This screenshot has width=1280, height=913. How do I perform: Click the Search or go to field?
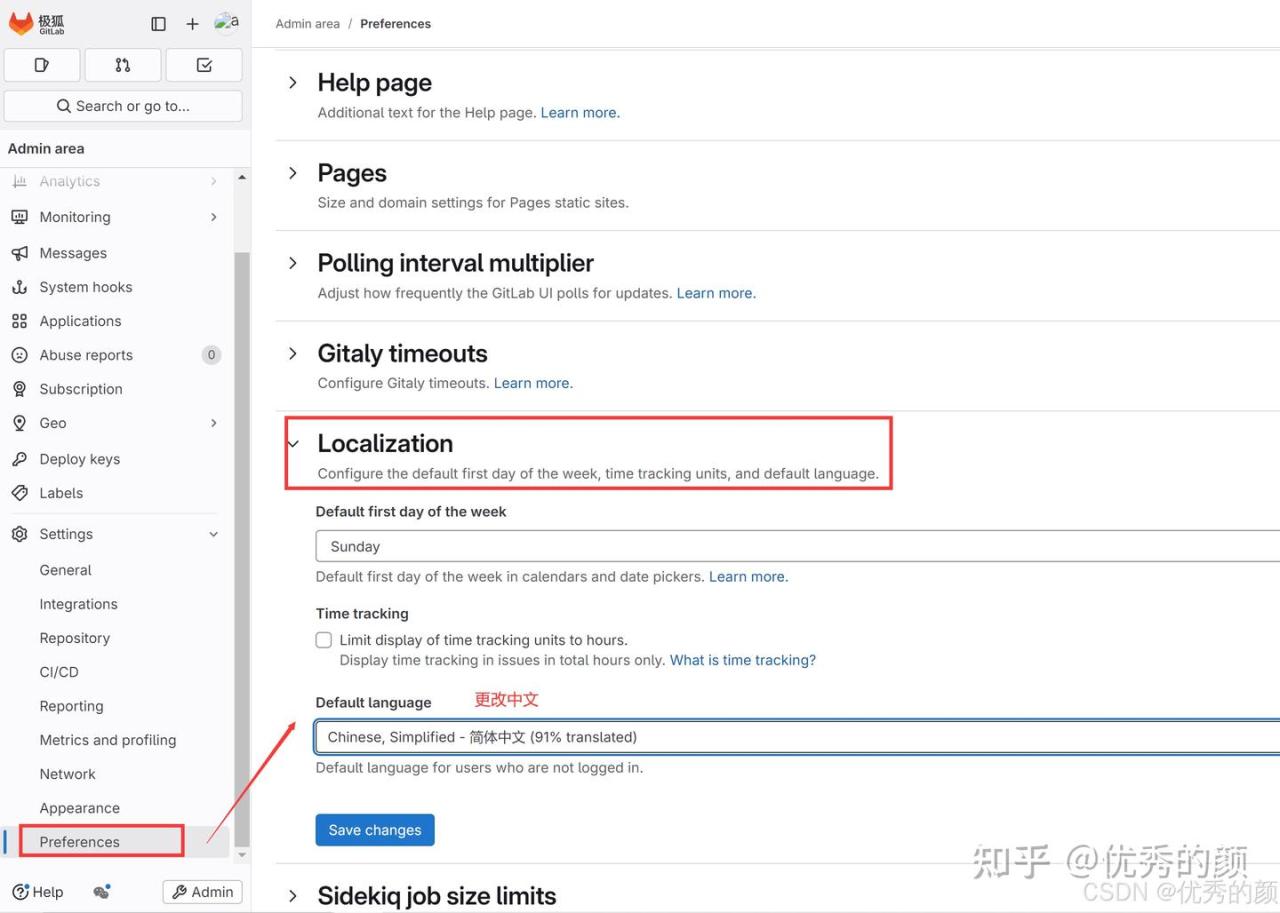123,106
